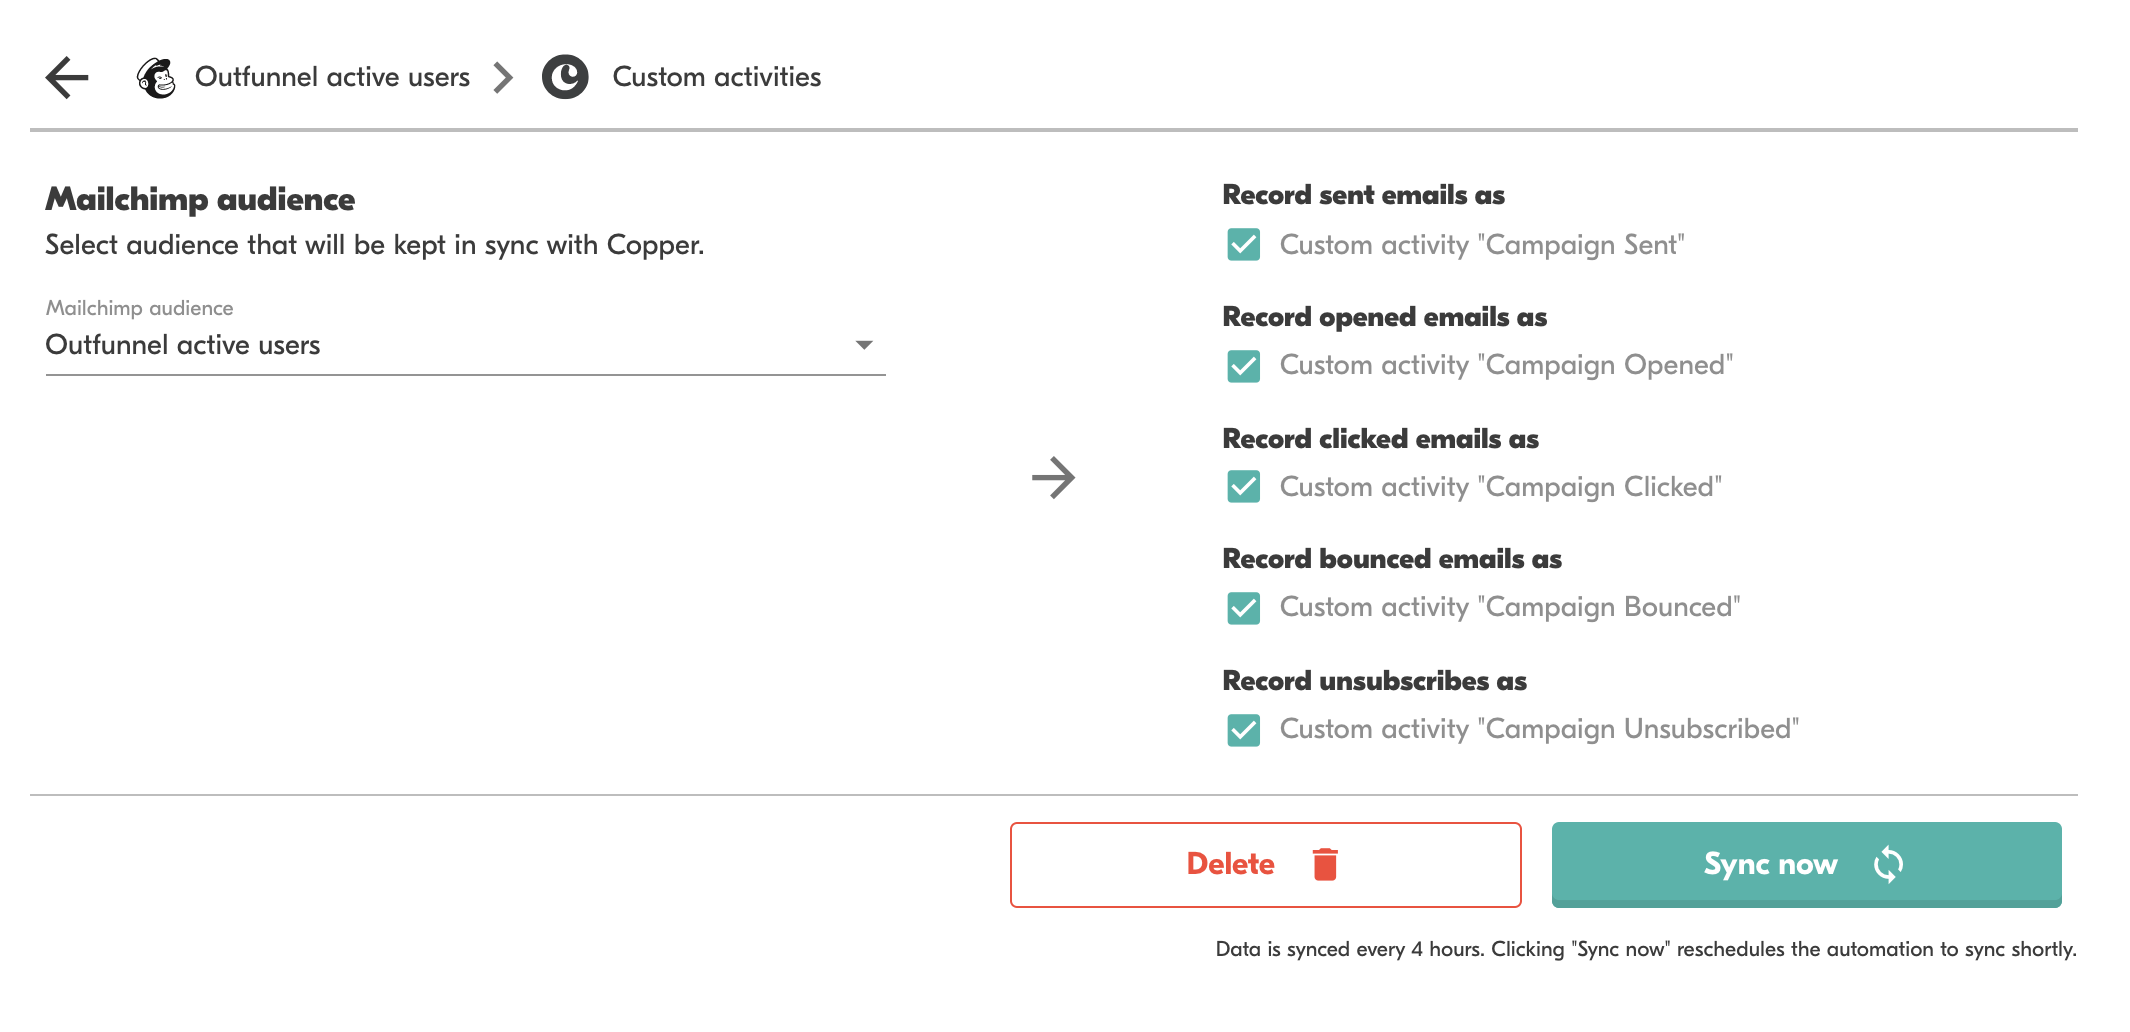Toggle the "Campaign Opened" checkbox
Screen dimensions: 2130x1032
pos(1243,366)
